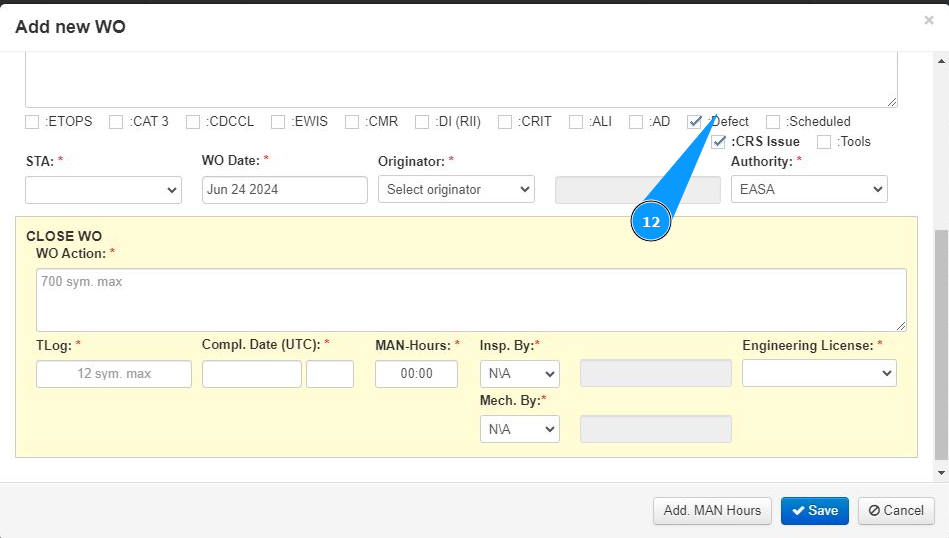
Task: Focus the WO Action text area
Action: [471, 299]
